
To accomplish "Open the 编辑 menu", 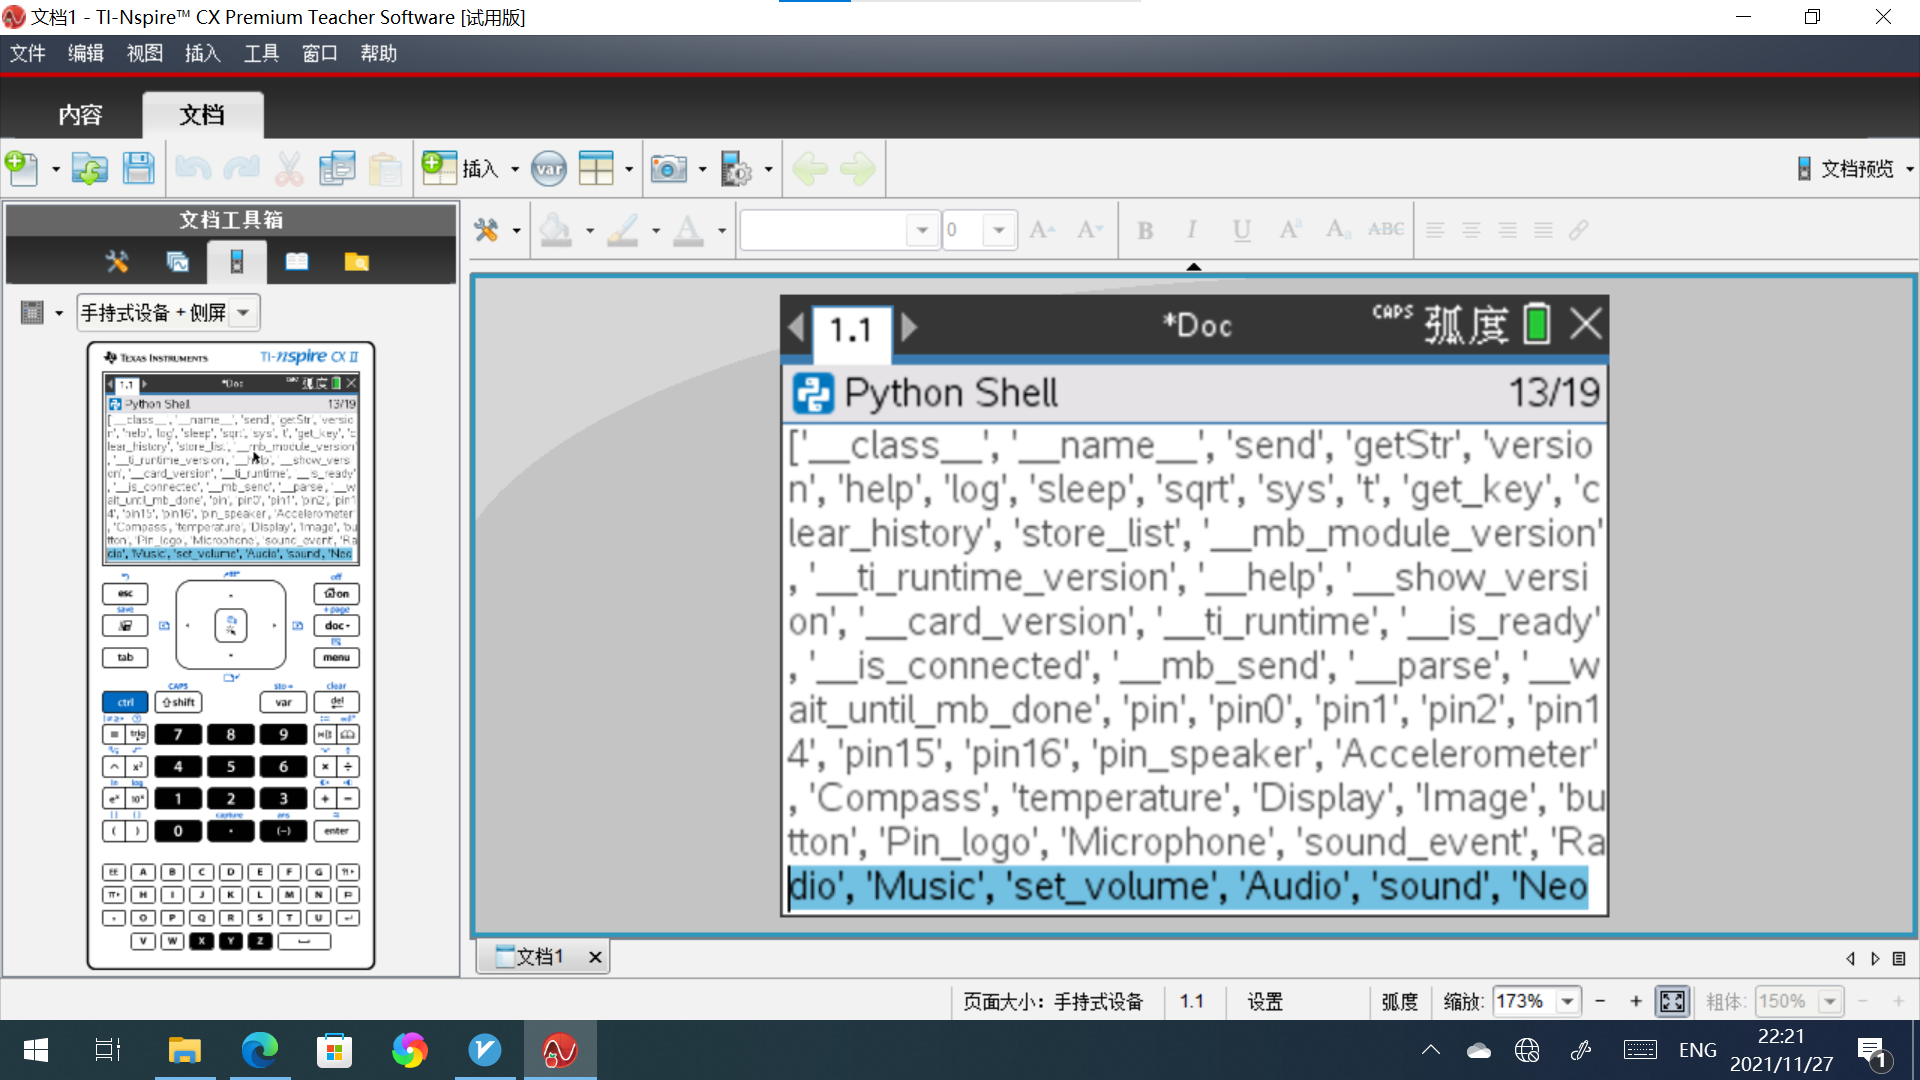I will point(86,53).
